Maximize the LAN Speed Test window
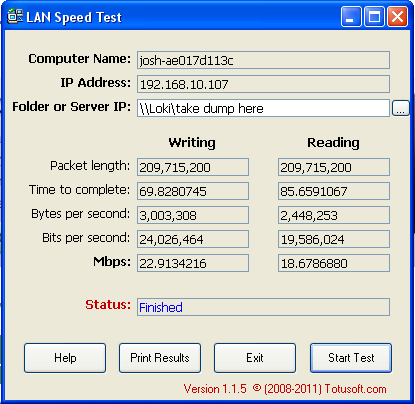The height and width of the screenshot is (404, 415). point(374,16)
